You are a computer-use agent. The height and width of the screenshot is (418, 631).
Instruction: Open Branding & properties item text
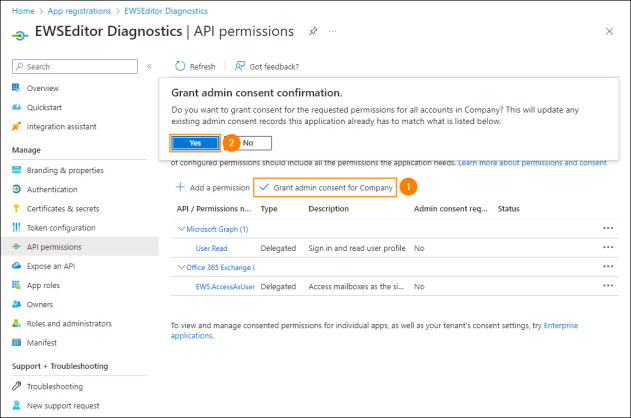click(x=65, y=171)
